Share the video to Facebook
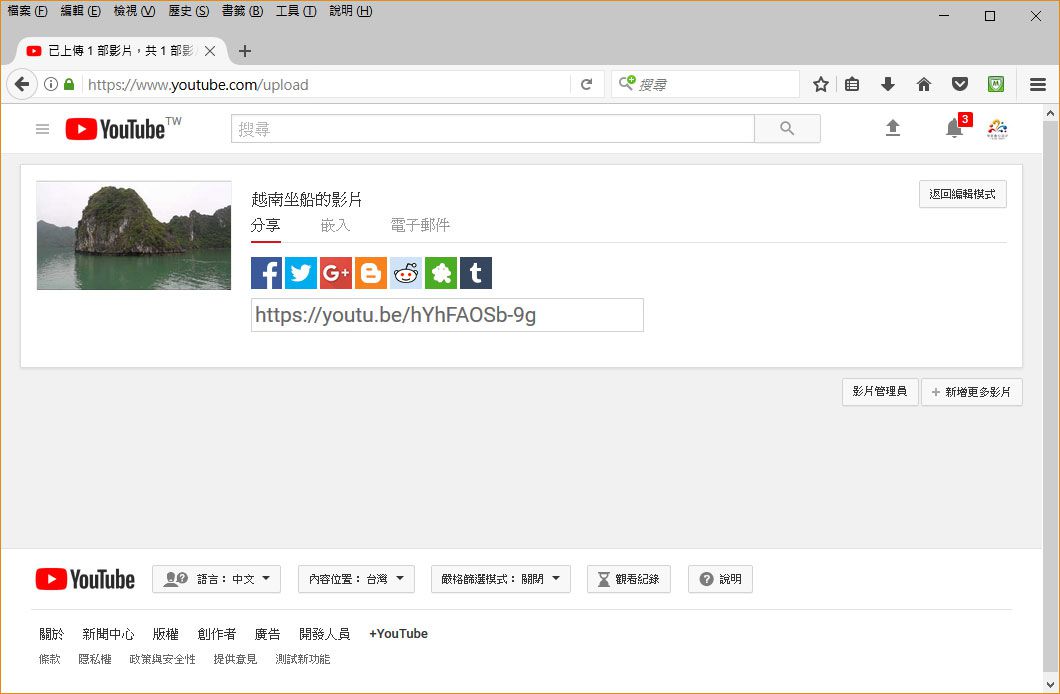The height and width of the screenshot is (694, 1060). point(266,272)
